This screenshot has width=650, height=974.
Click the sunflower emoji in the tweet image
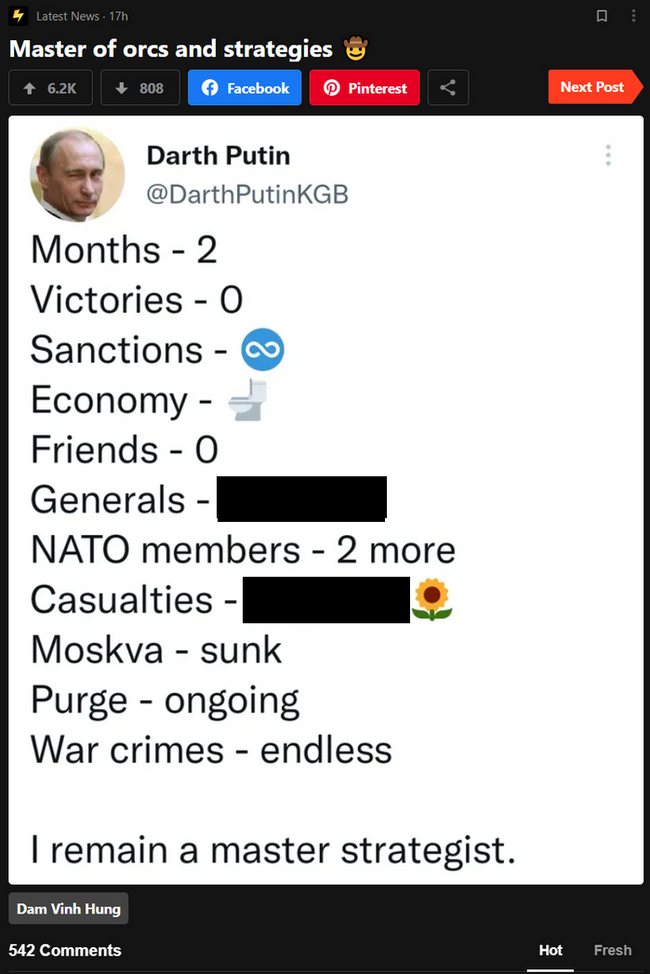[433, 599]
